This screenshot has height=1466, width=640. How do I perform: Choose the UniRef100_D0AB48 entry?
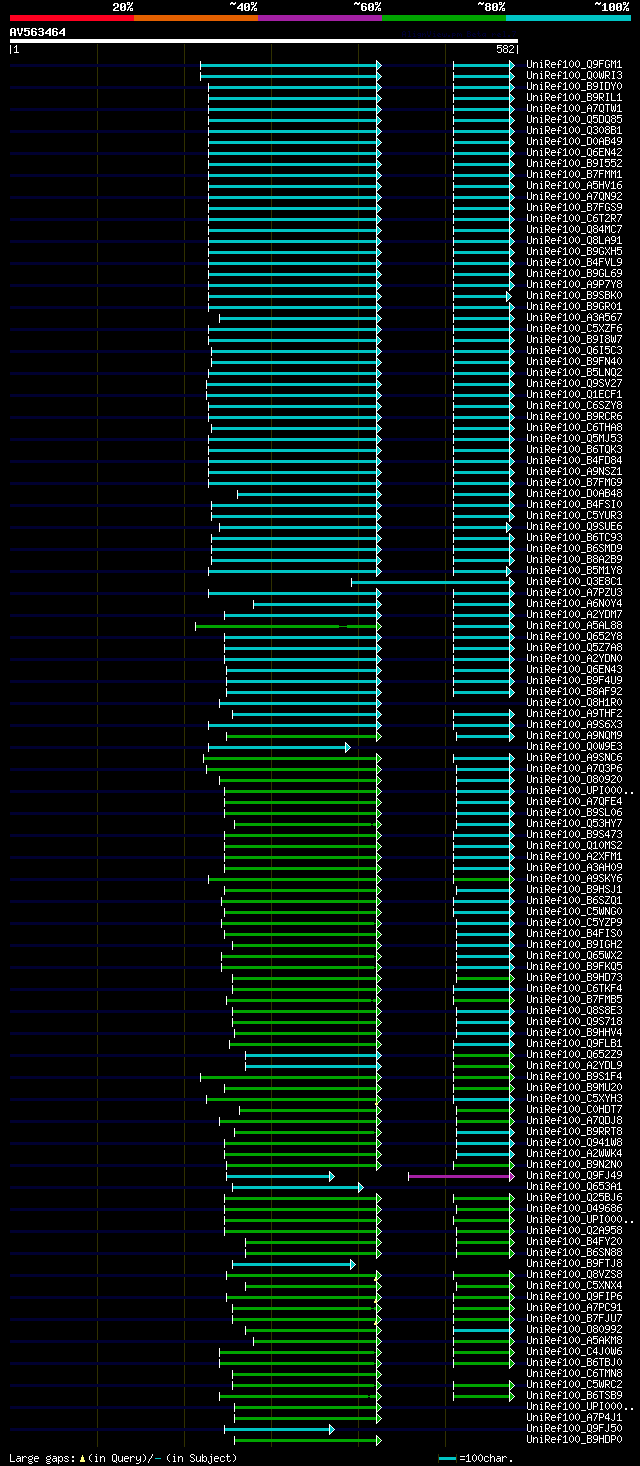pyautogui.click(x=574, y=494)
